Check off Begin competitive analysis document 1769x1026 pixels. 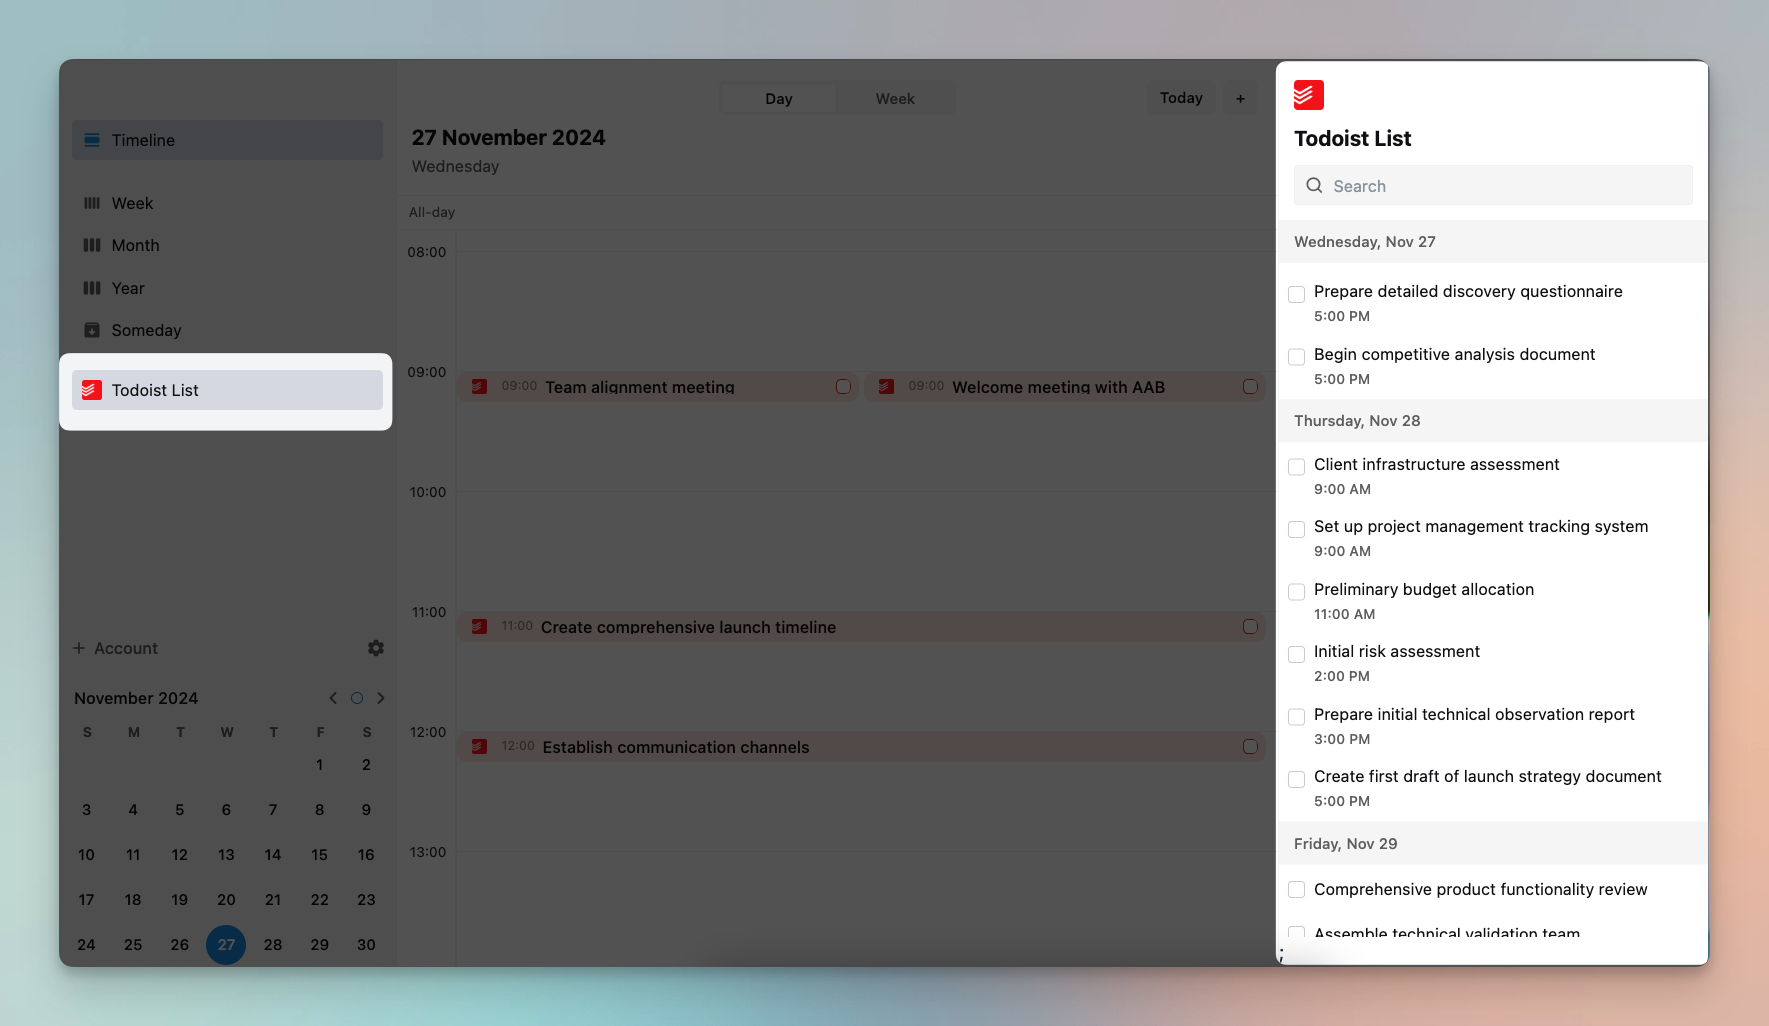[1296, 357]
